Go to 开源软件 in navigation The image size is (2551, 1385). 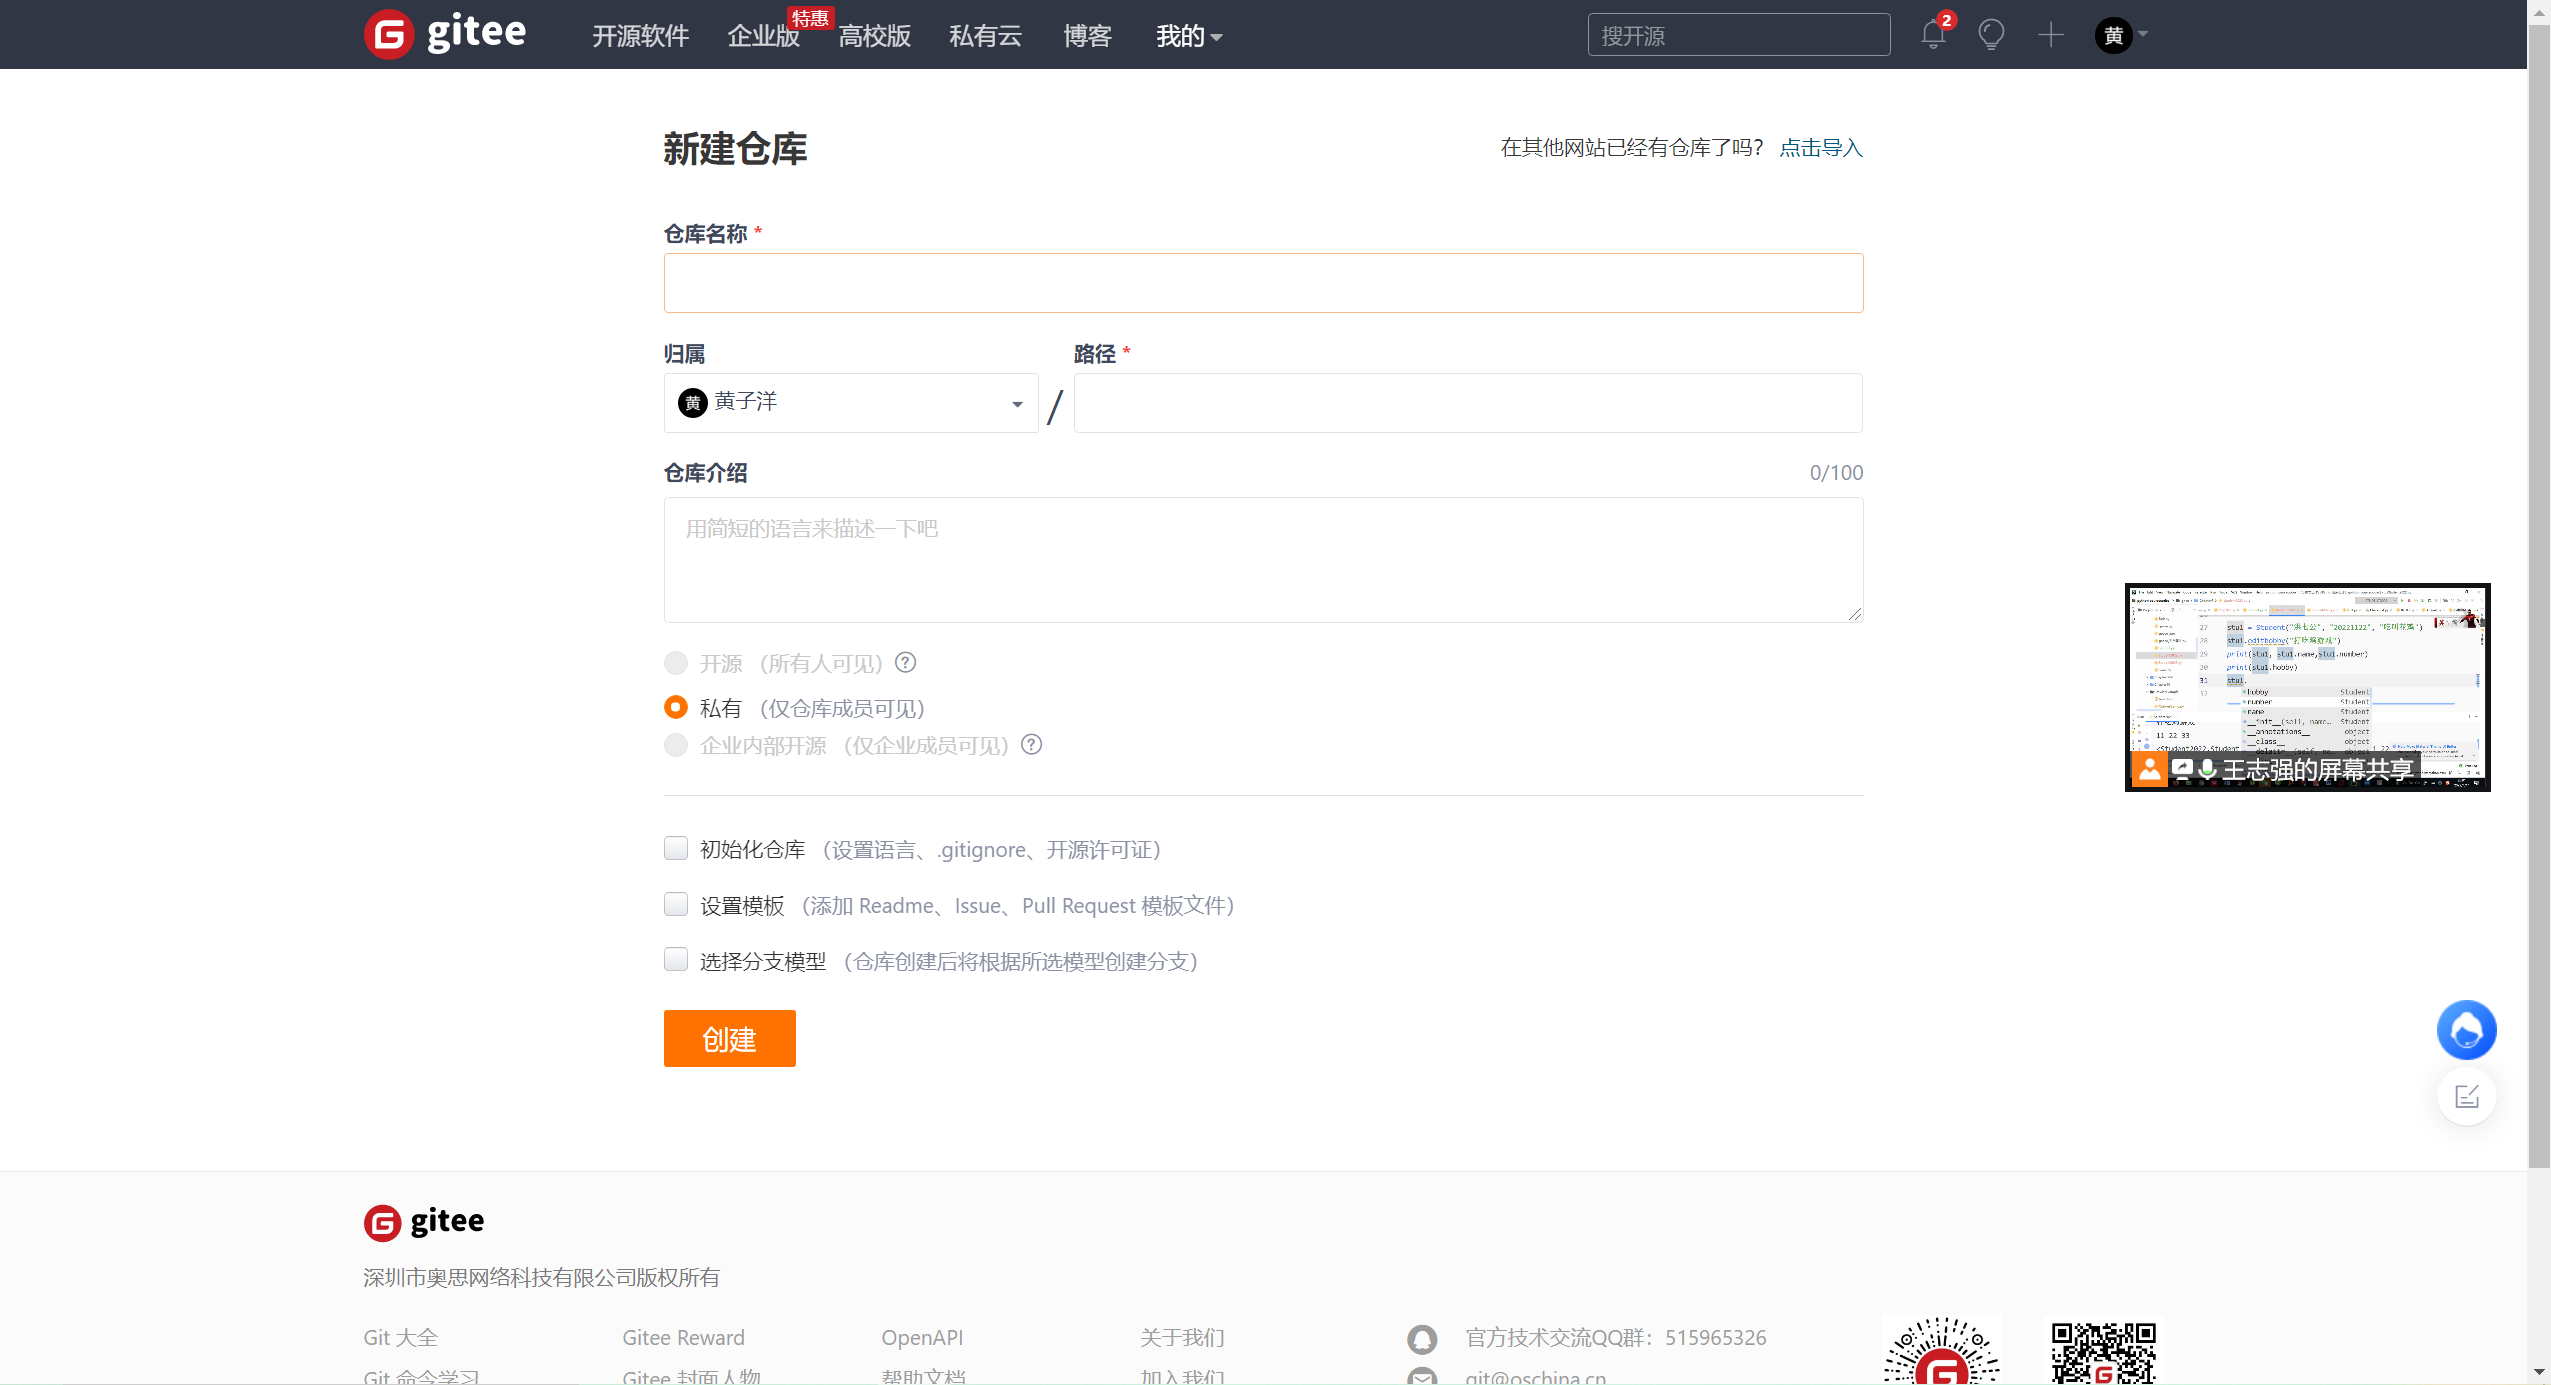(x=640, y=37)
